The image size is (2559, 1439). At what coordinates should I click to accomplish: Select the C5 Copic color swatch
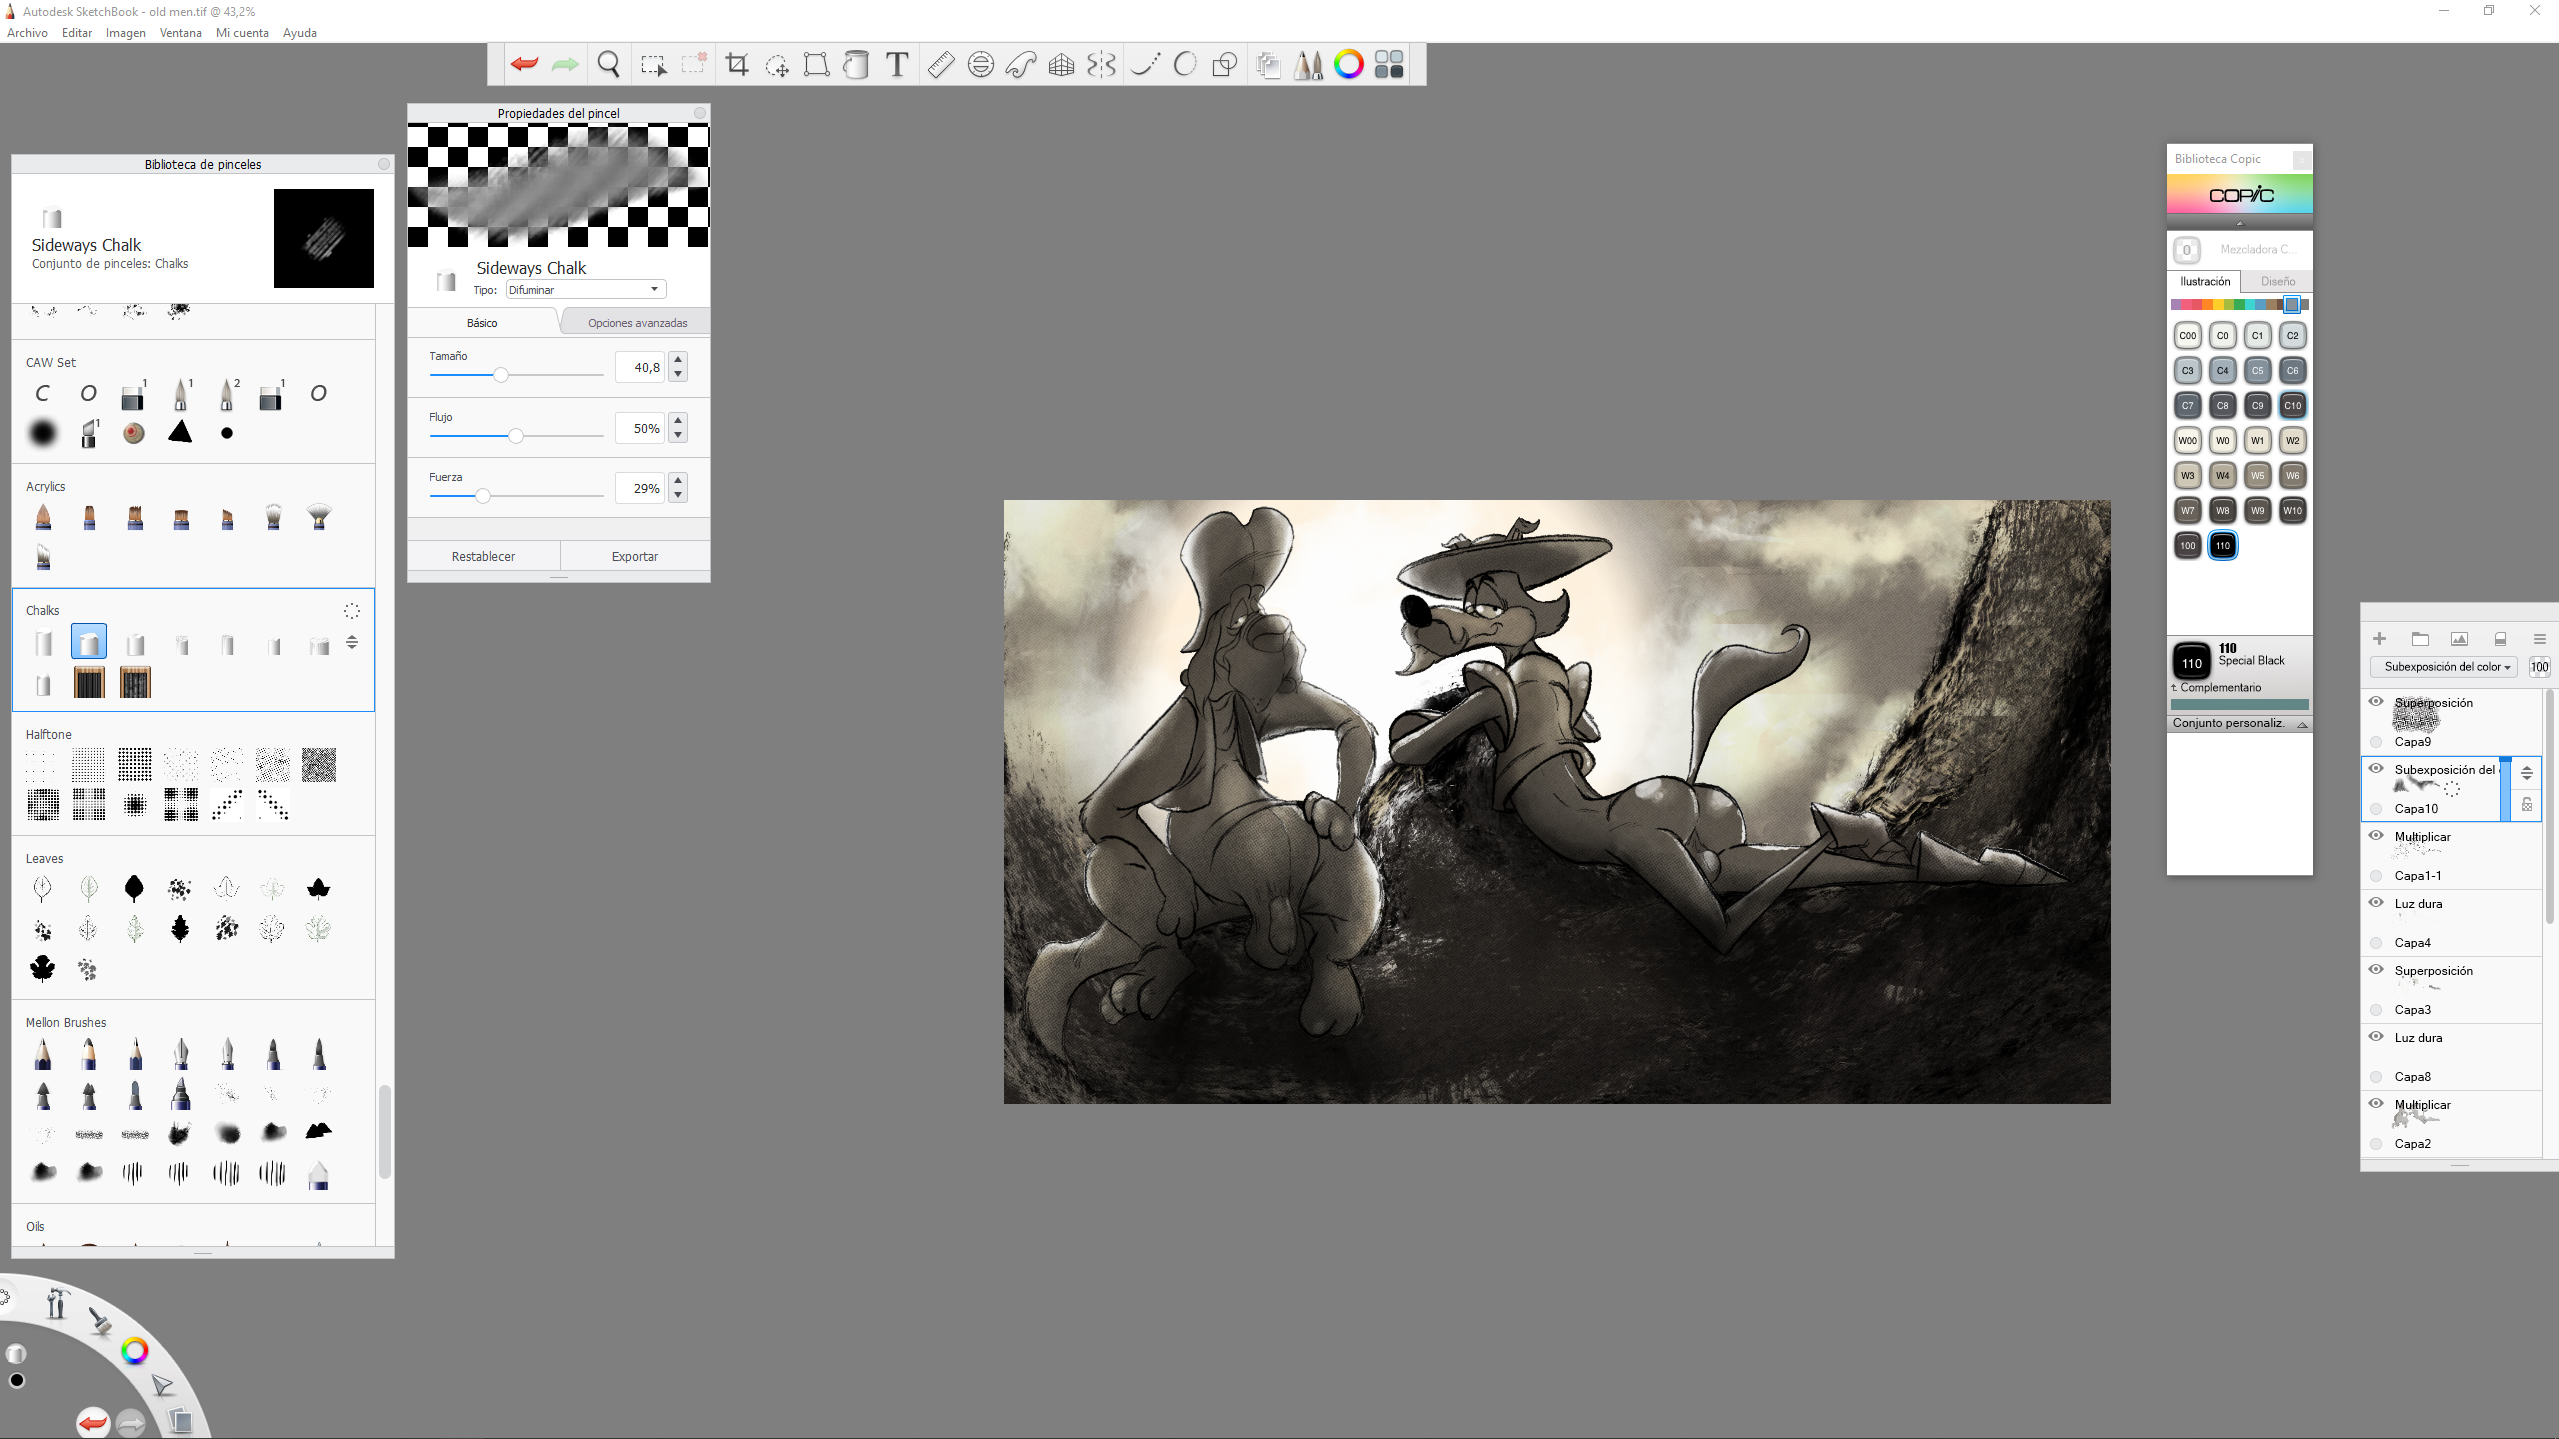point(2257,371)
